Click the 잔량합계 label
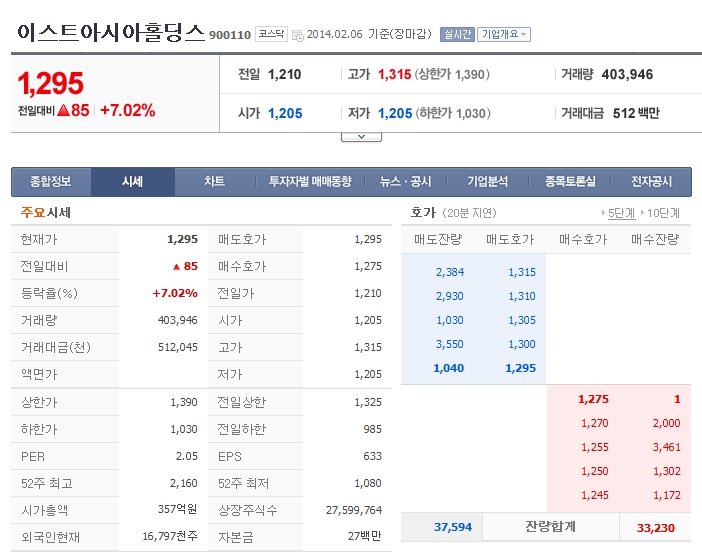 click(x=550, y=527)
